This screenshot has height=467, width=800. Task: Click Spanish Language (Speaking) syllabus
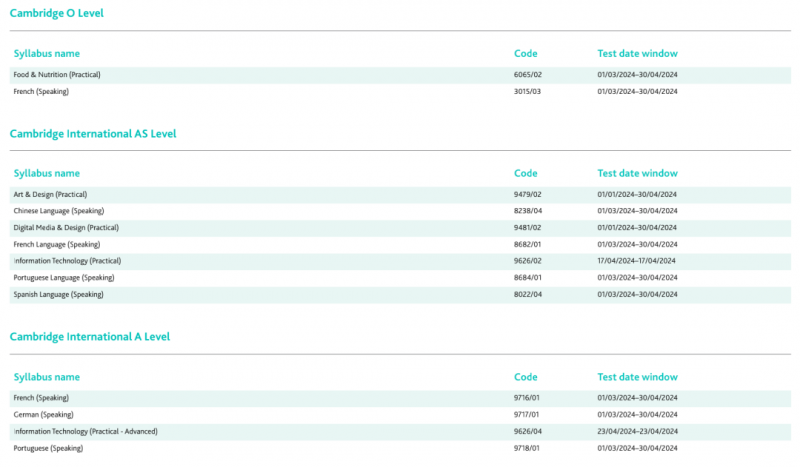point(58,294)
